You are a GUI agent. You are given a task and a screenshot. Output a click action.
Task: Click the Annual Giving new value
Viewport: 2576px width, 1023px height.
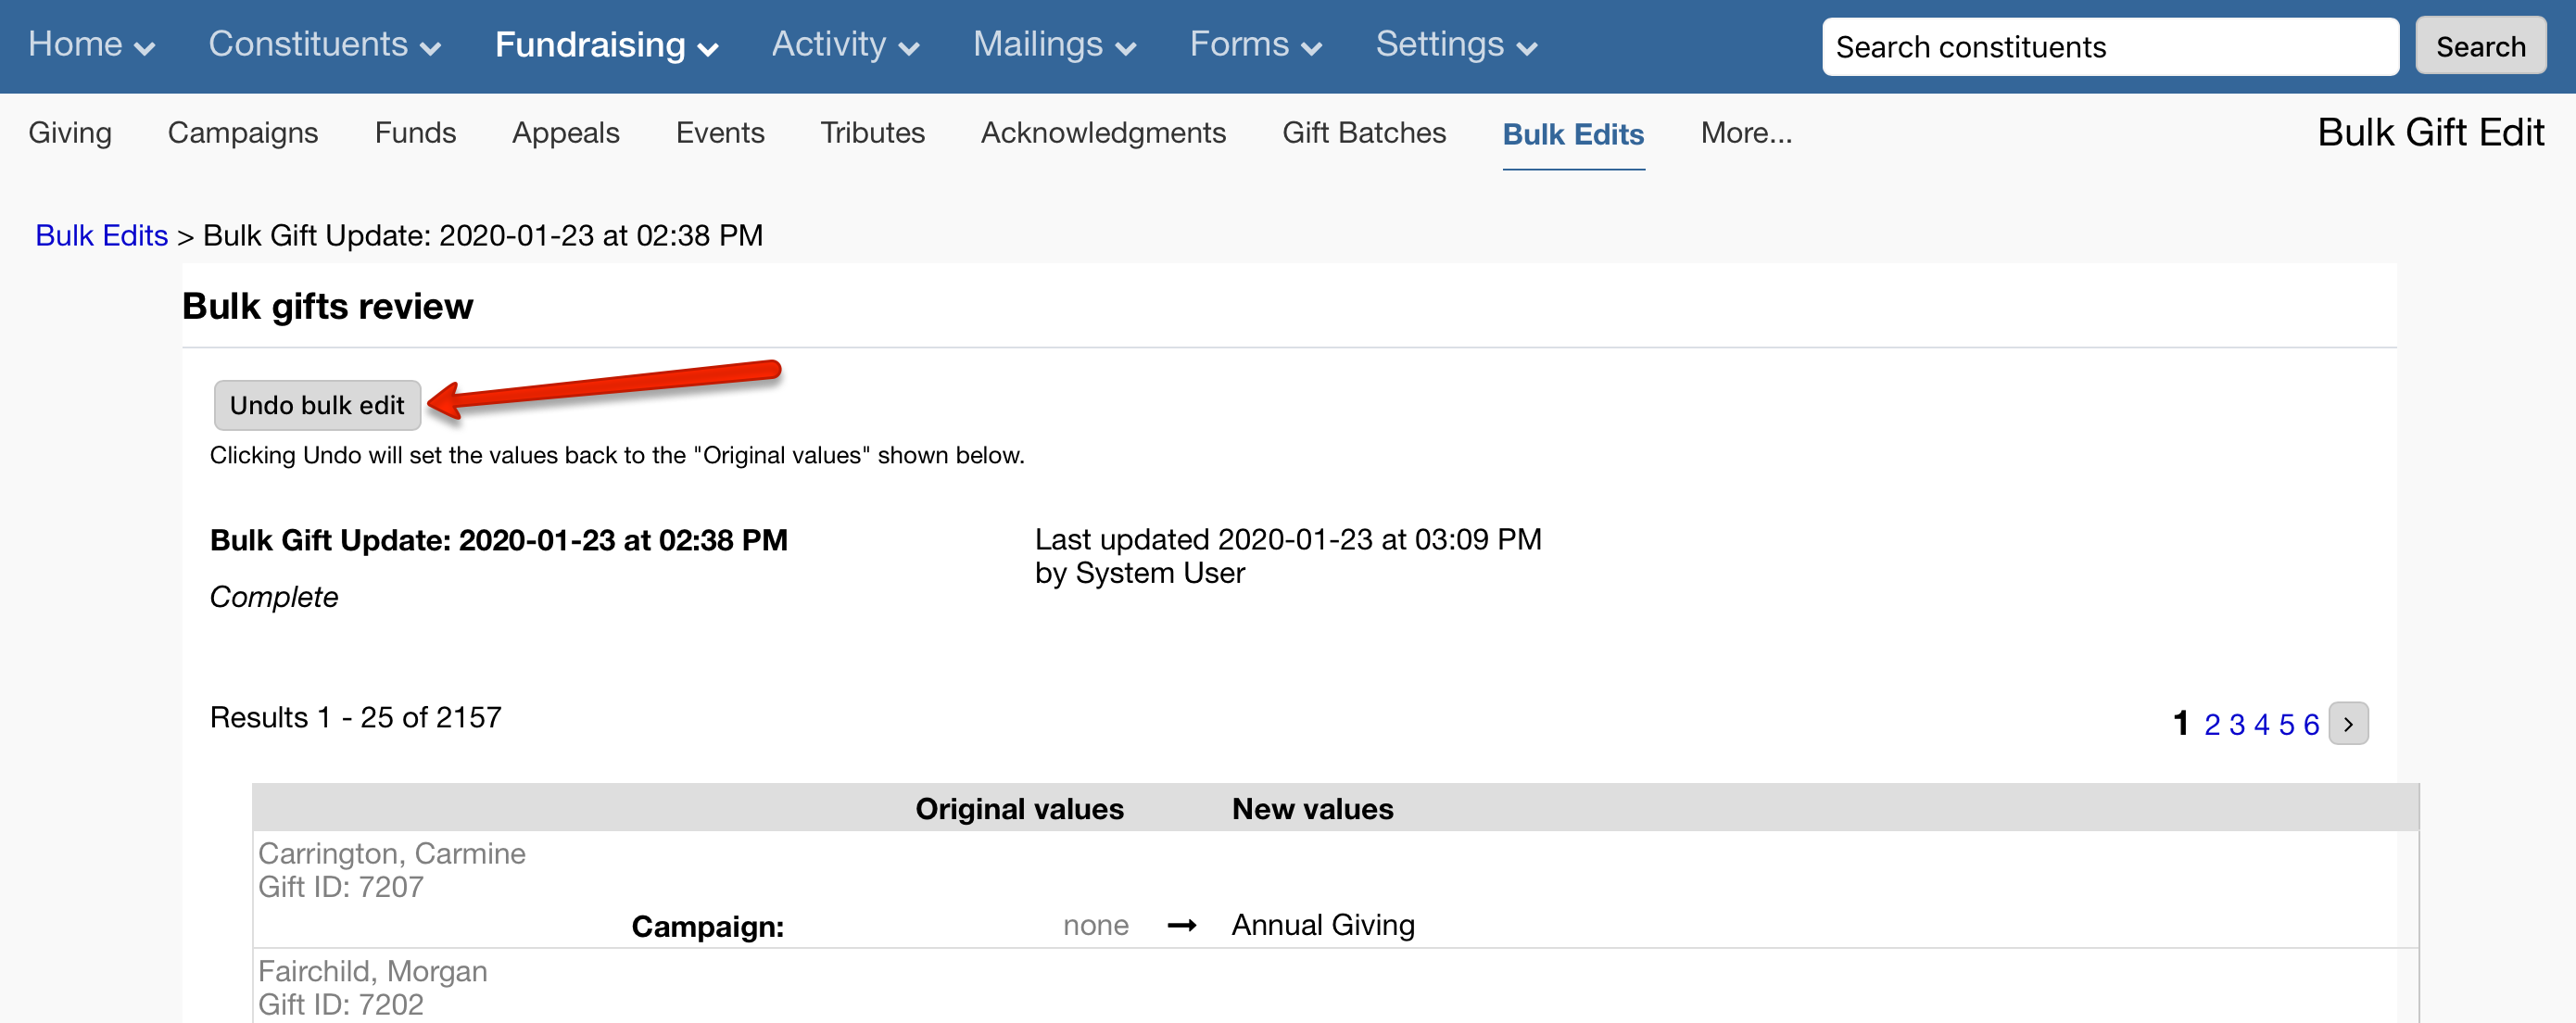(x=1323, y=925)
